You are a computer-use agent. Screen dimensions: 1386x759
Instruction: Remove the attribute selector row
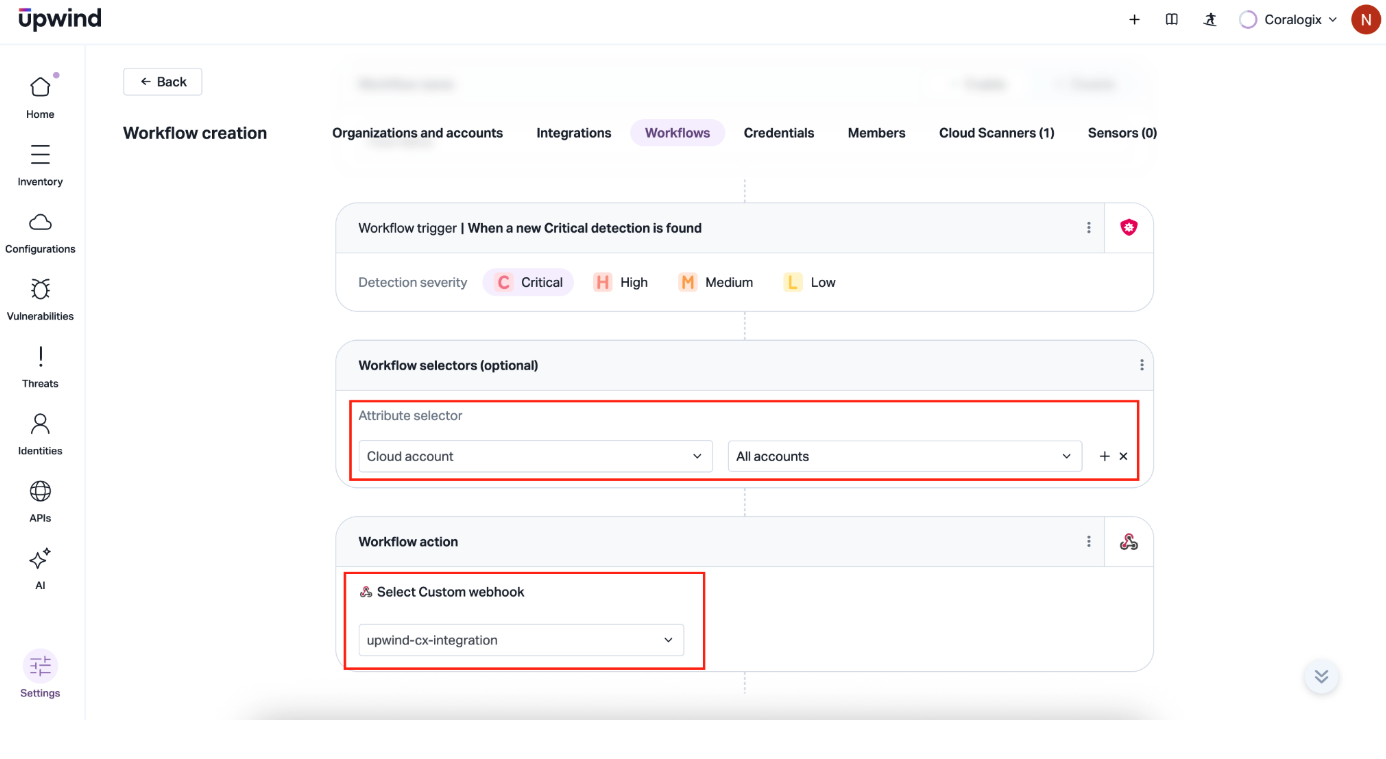point(1123,456)
